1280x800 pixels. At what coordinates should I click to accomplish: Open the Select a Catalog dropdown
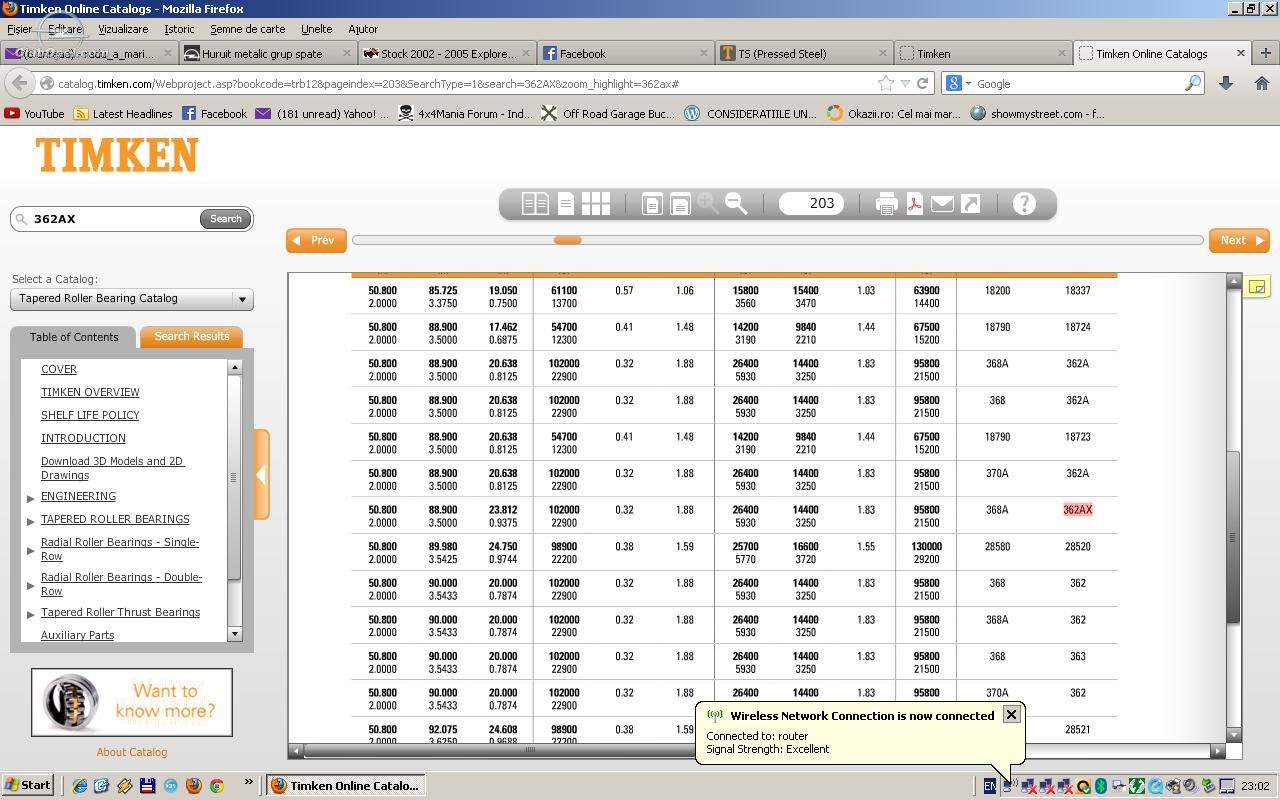tap(132, 299)
